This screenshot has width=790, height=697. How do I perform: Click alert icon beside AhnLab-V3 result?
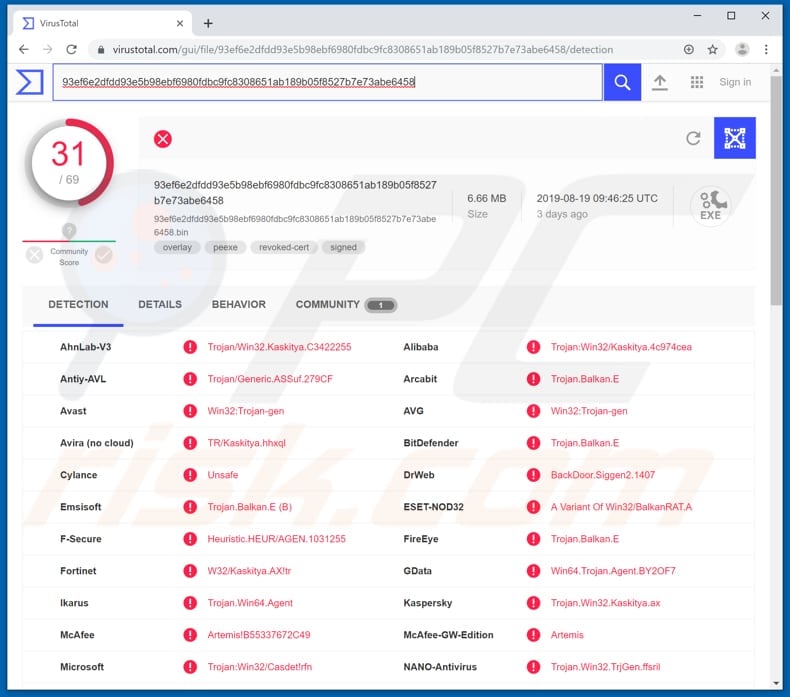[x=190, y=347]
